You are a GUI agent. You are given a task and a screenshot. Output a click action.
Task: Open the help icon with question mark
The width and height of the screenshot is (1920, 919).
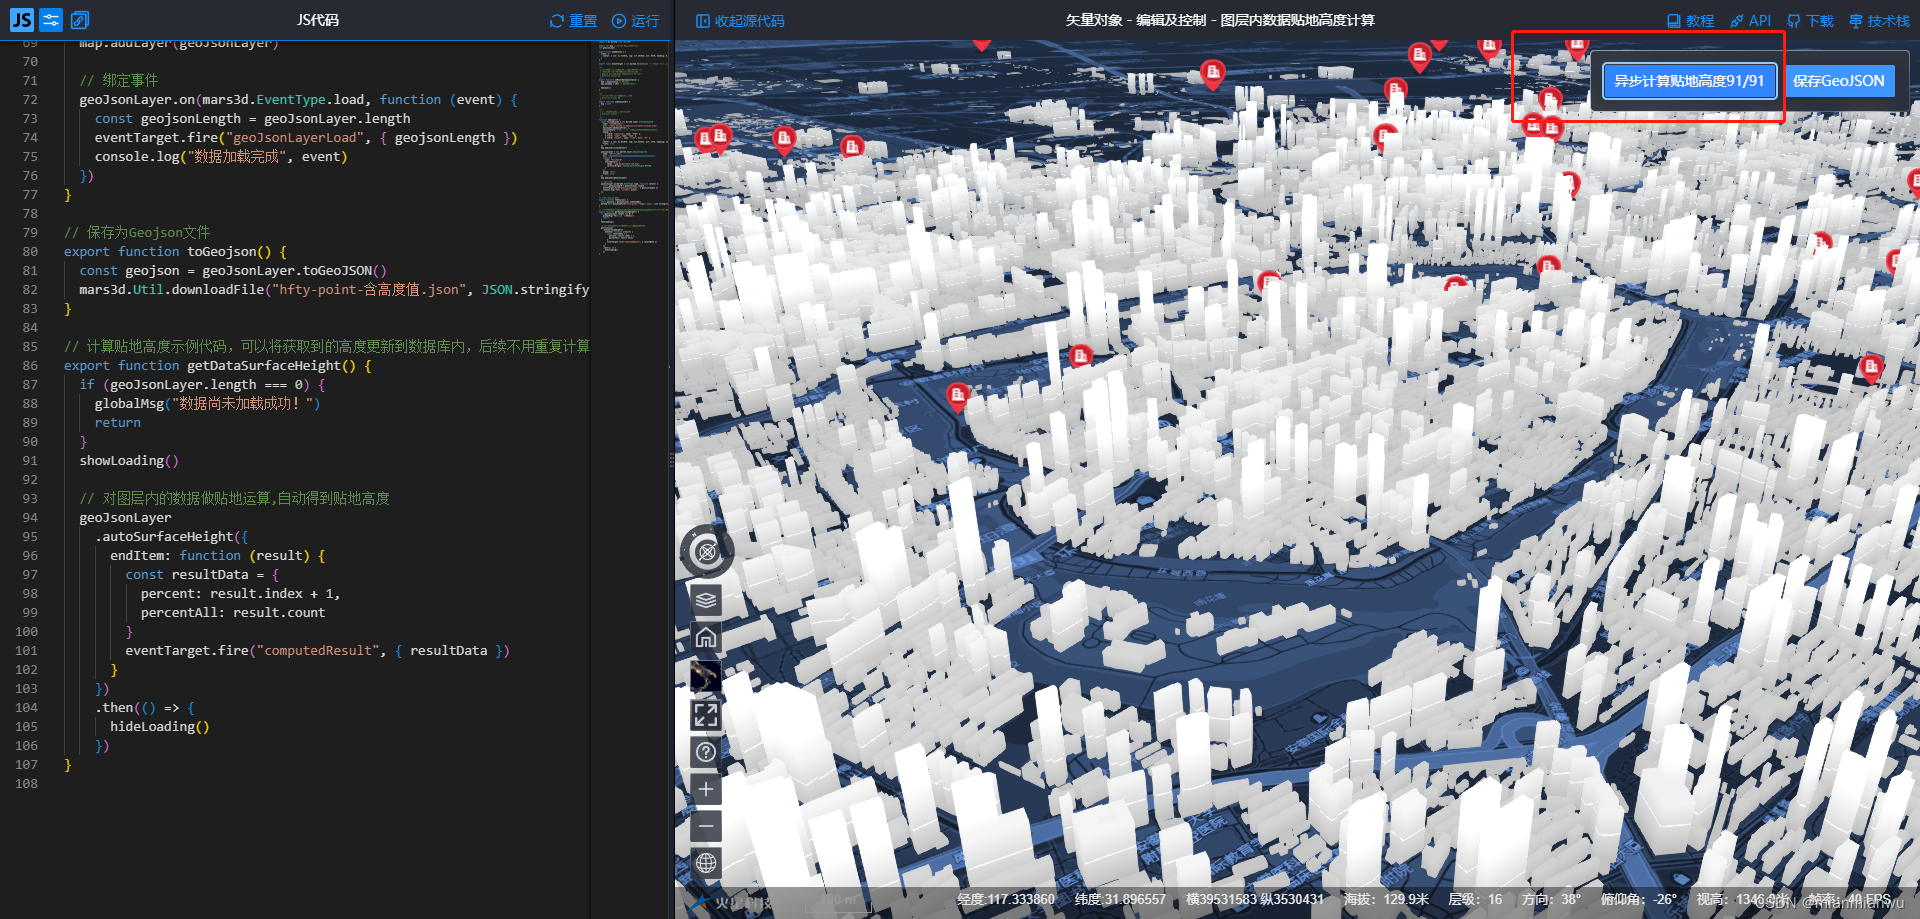pos(706,751)
